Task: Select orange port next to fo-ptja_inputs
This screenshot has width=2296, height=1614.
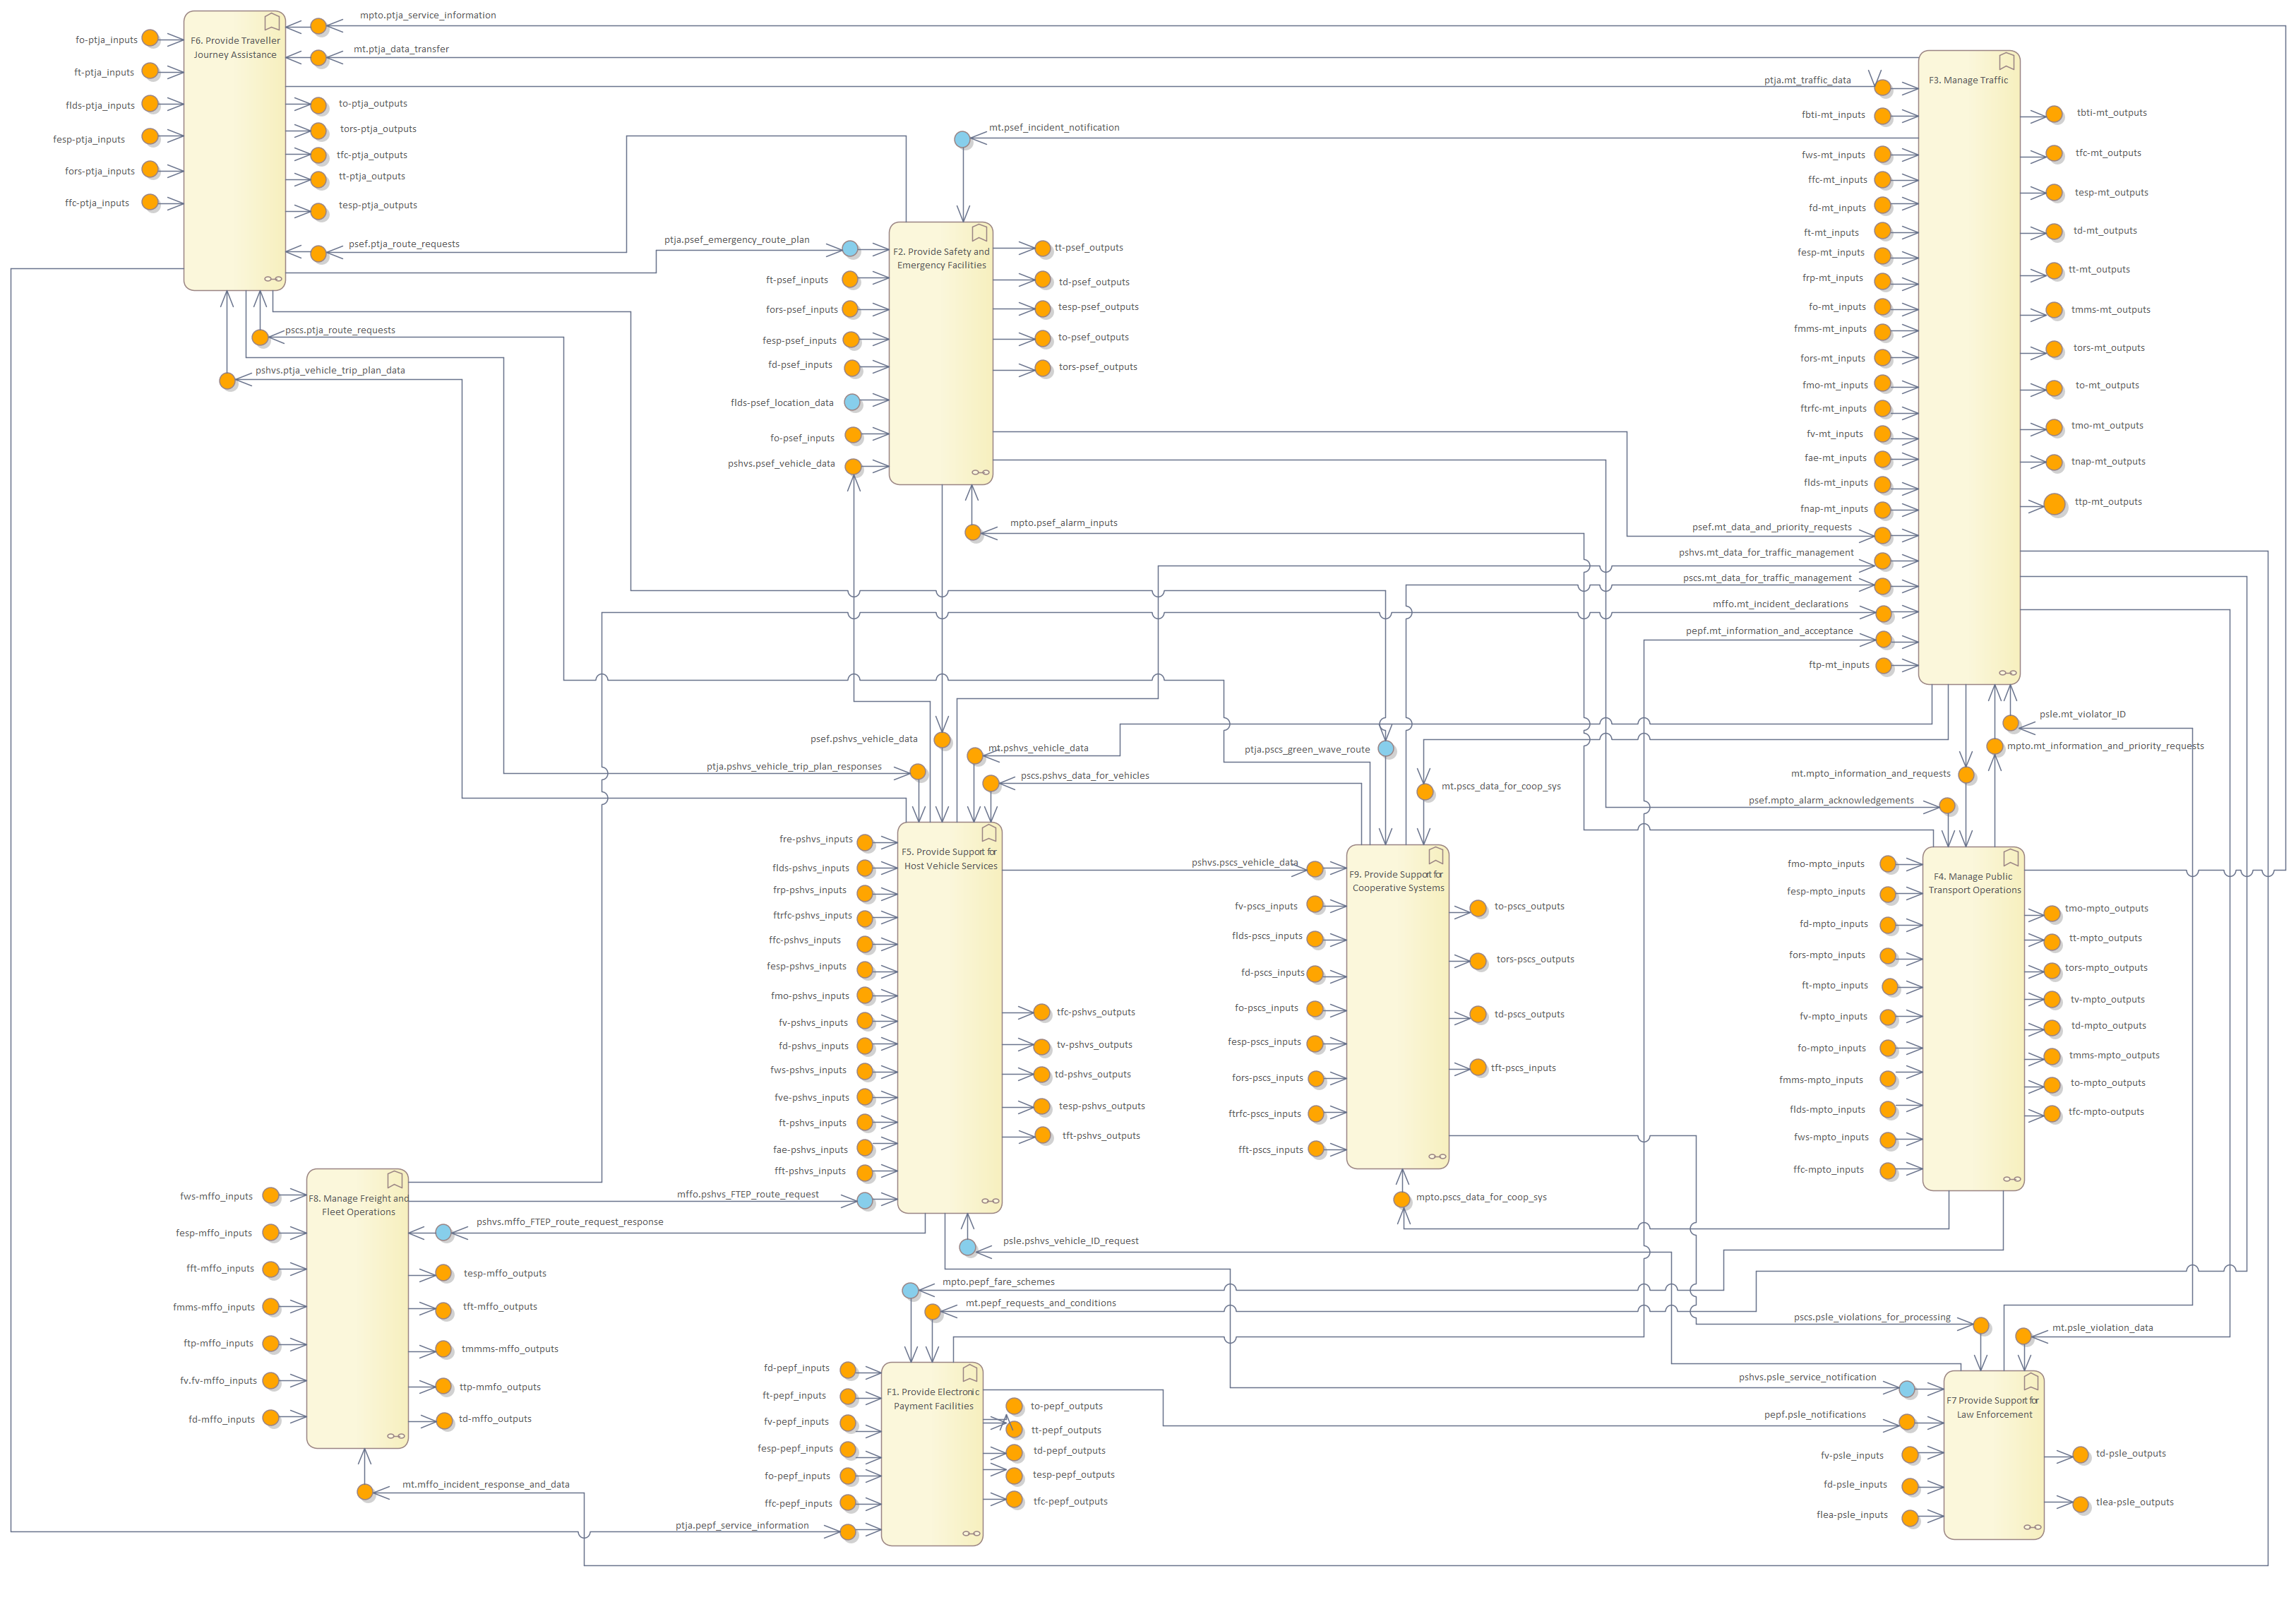Action: 150,38
